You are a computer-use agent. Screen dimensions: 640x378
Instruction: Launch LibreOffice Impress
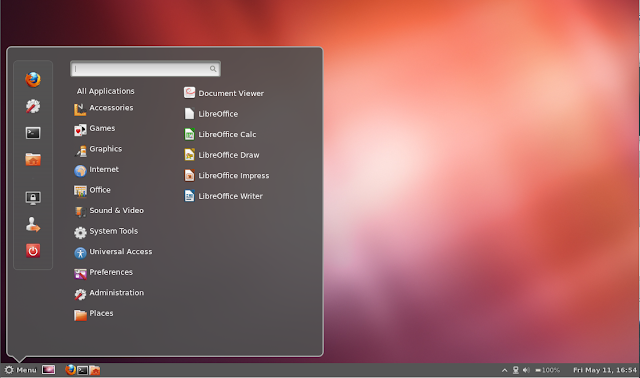coord(227,176)
